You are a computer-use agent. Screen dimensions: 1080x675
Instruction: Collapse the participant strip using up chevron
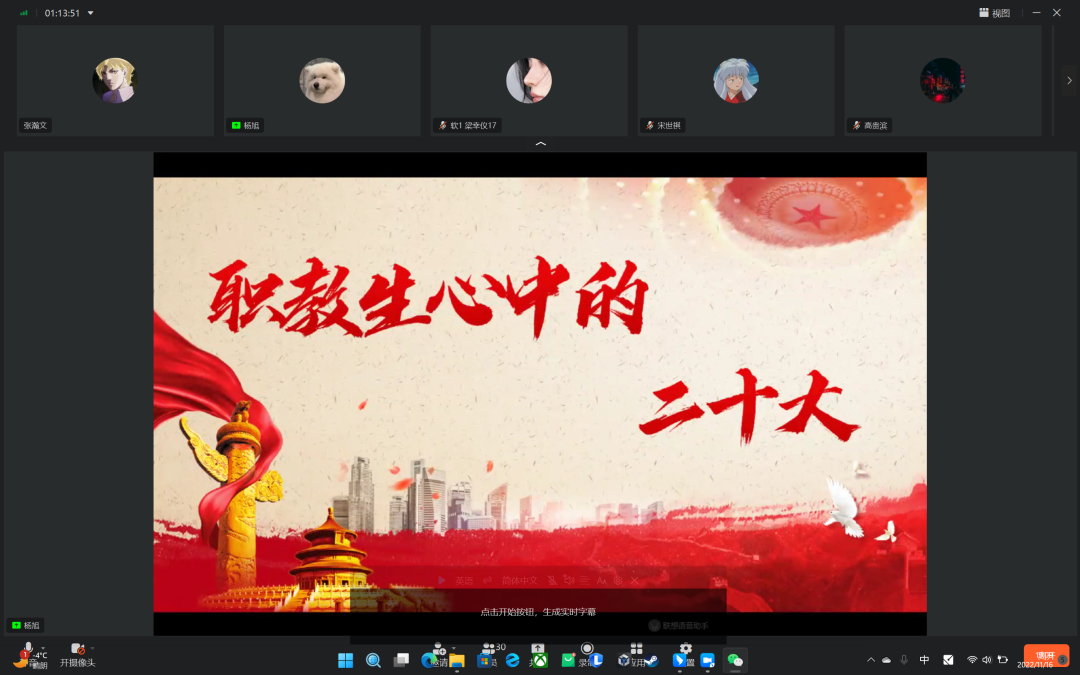(x=541, y=144)
